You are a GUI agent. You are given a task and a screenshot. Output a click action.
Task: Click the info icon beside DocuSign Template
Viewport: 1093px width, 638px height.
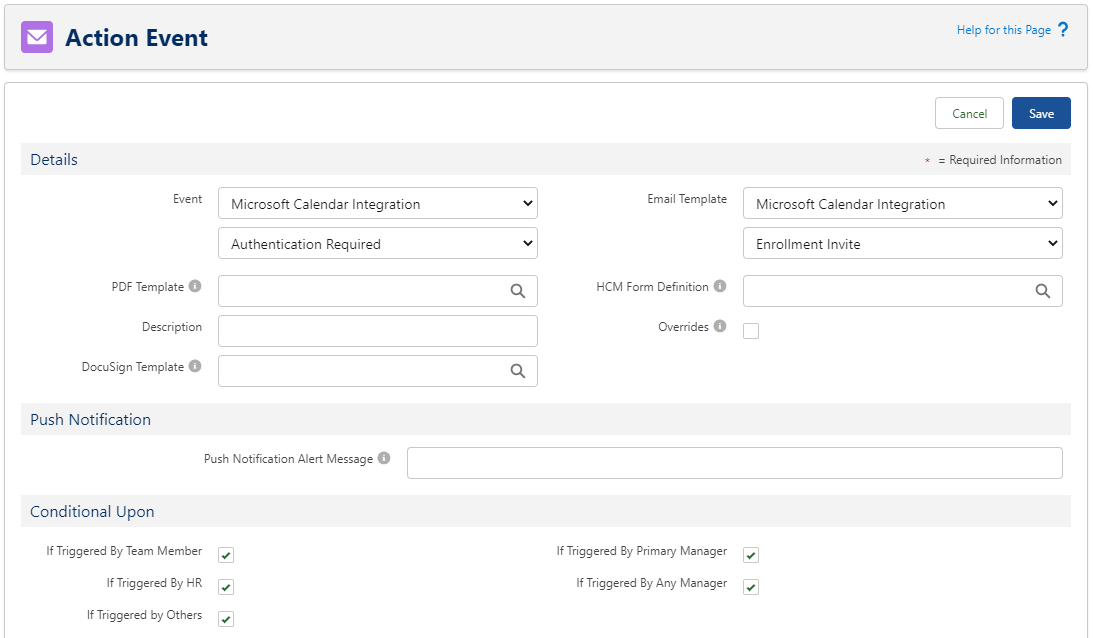click(195, 367)
